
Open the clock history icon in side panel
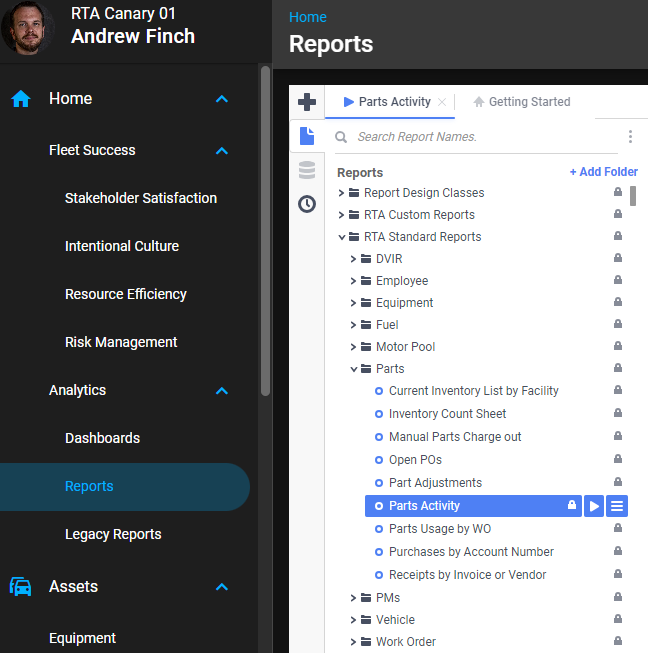point(307,204)
